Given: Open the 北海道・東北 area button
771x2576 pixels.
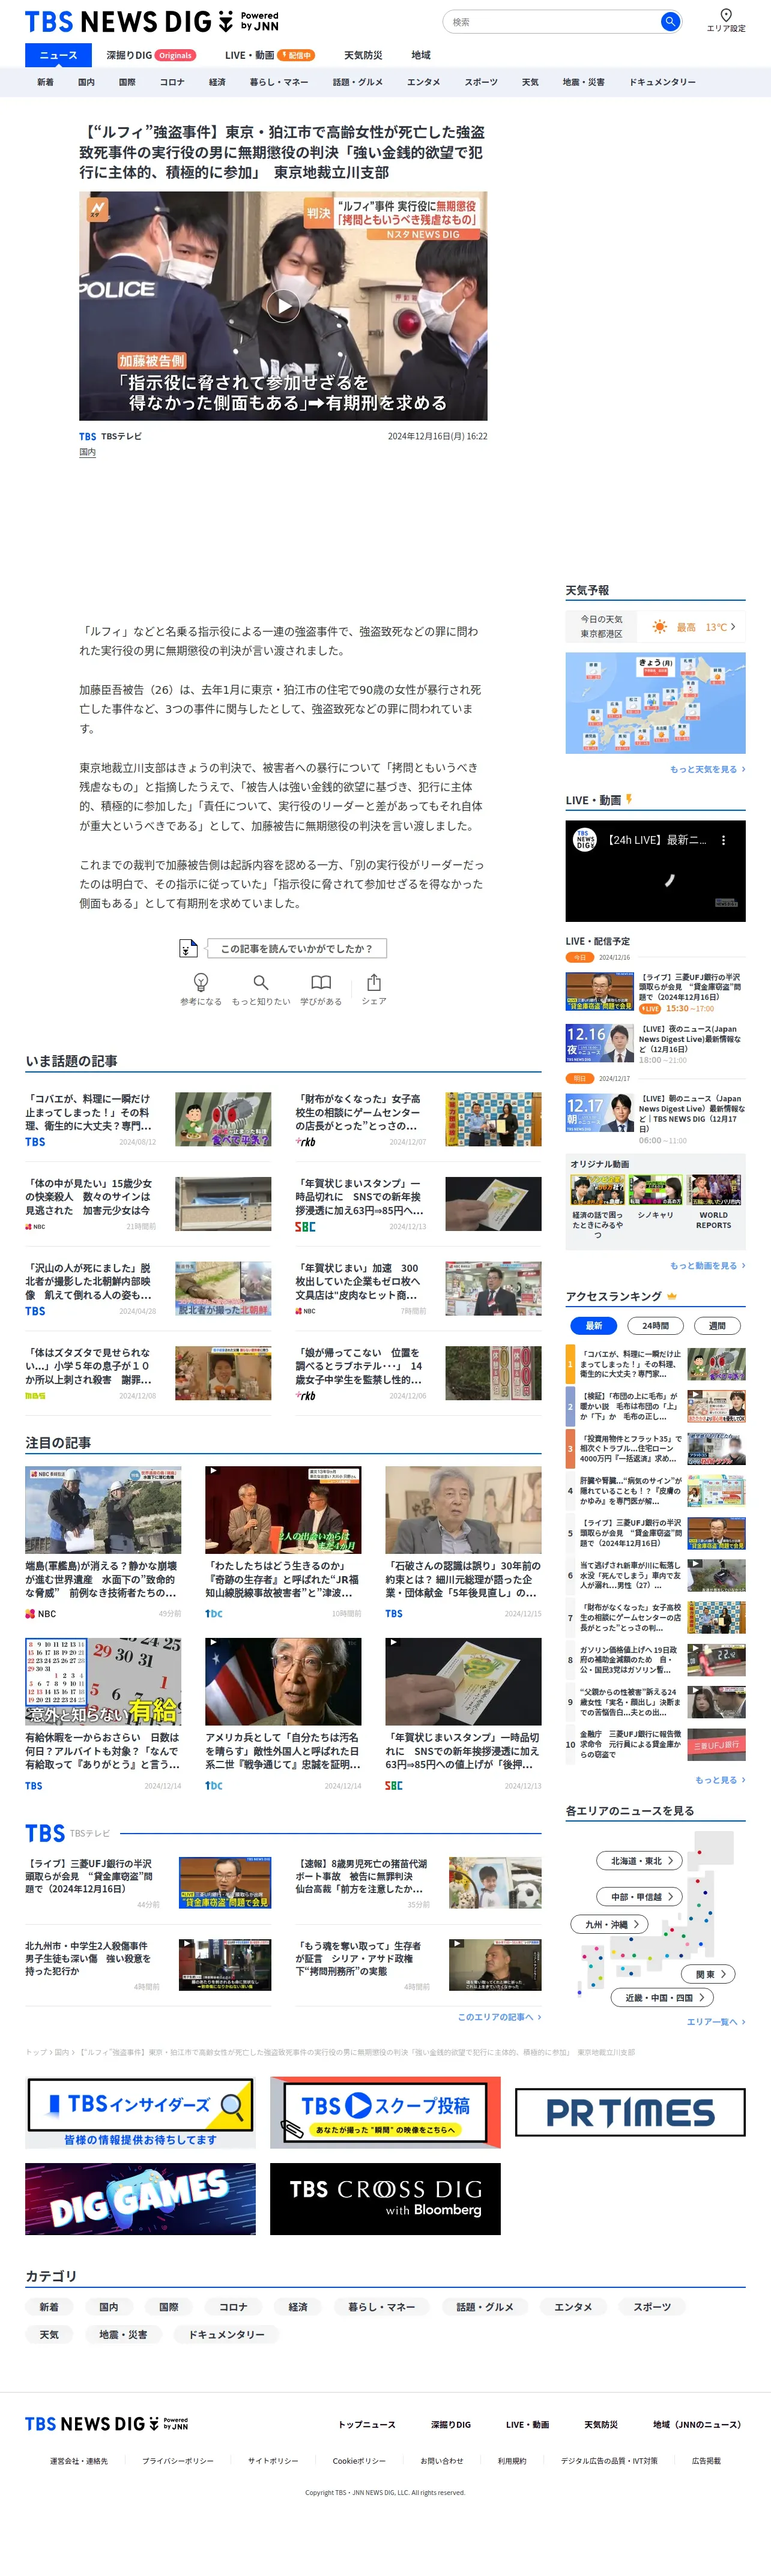Looking at the screenshot, I should point(640,1861).
